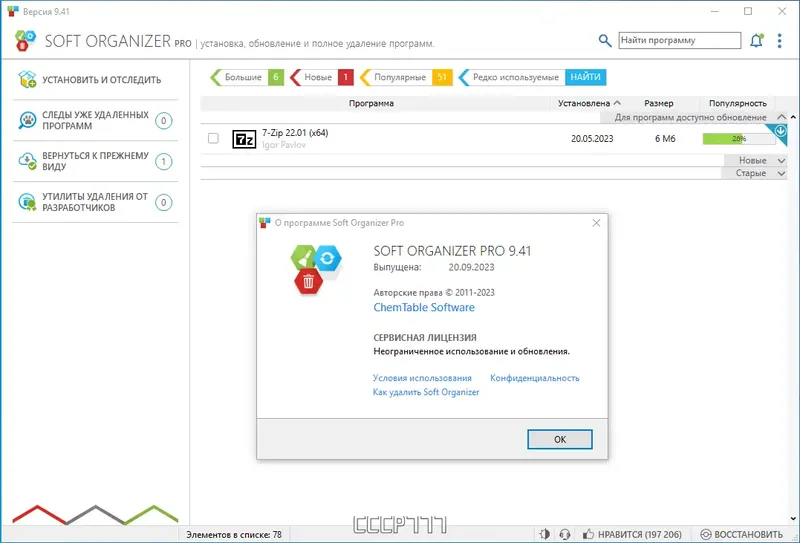Toggle the dark/light theme icon in status bar
The image size is (800, 543).
click(544, 534)
